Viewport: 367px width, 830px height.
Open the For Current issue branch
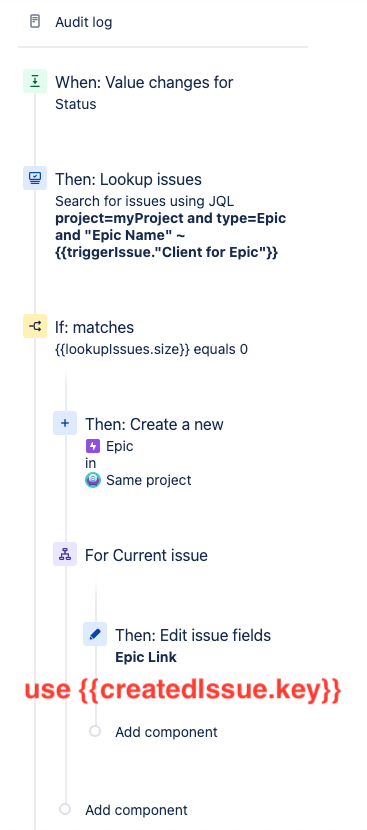tap(146, 555)
